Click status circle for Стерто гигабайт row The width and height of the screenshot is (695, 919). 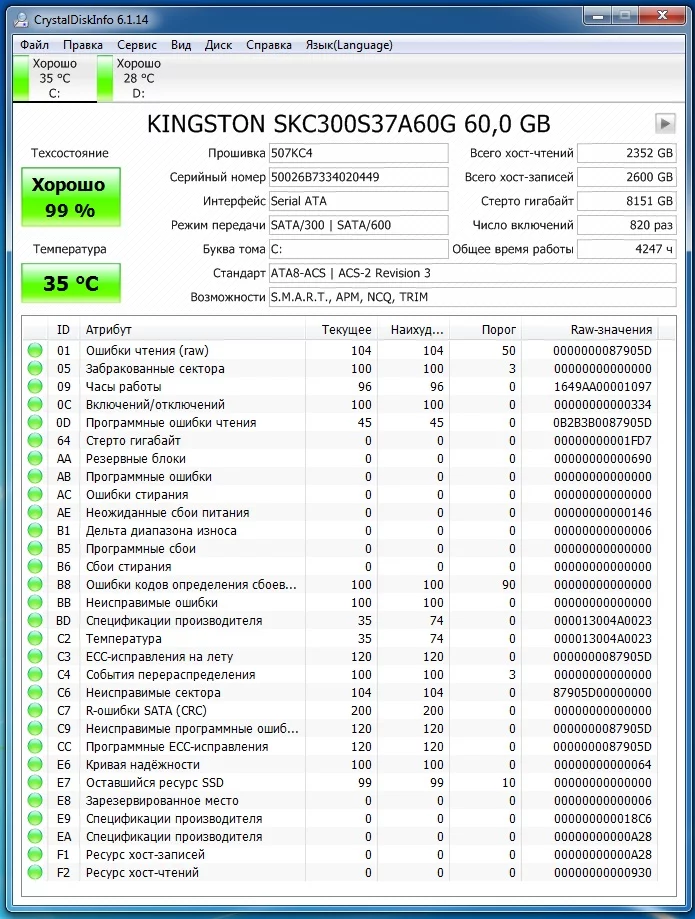point(35,441)
